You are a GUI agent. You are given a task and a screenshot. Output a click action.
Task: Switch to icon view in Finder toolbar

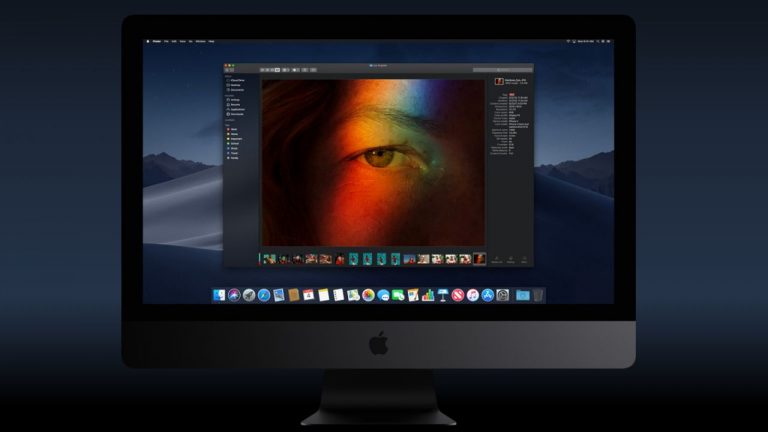coord(263,70)
